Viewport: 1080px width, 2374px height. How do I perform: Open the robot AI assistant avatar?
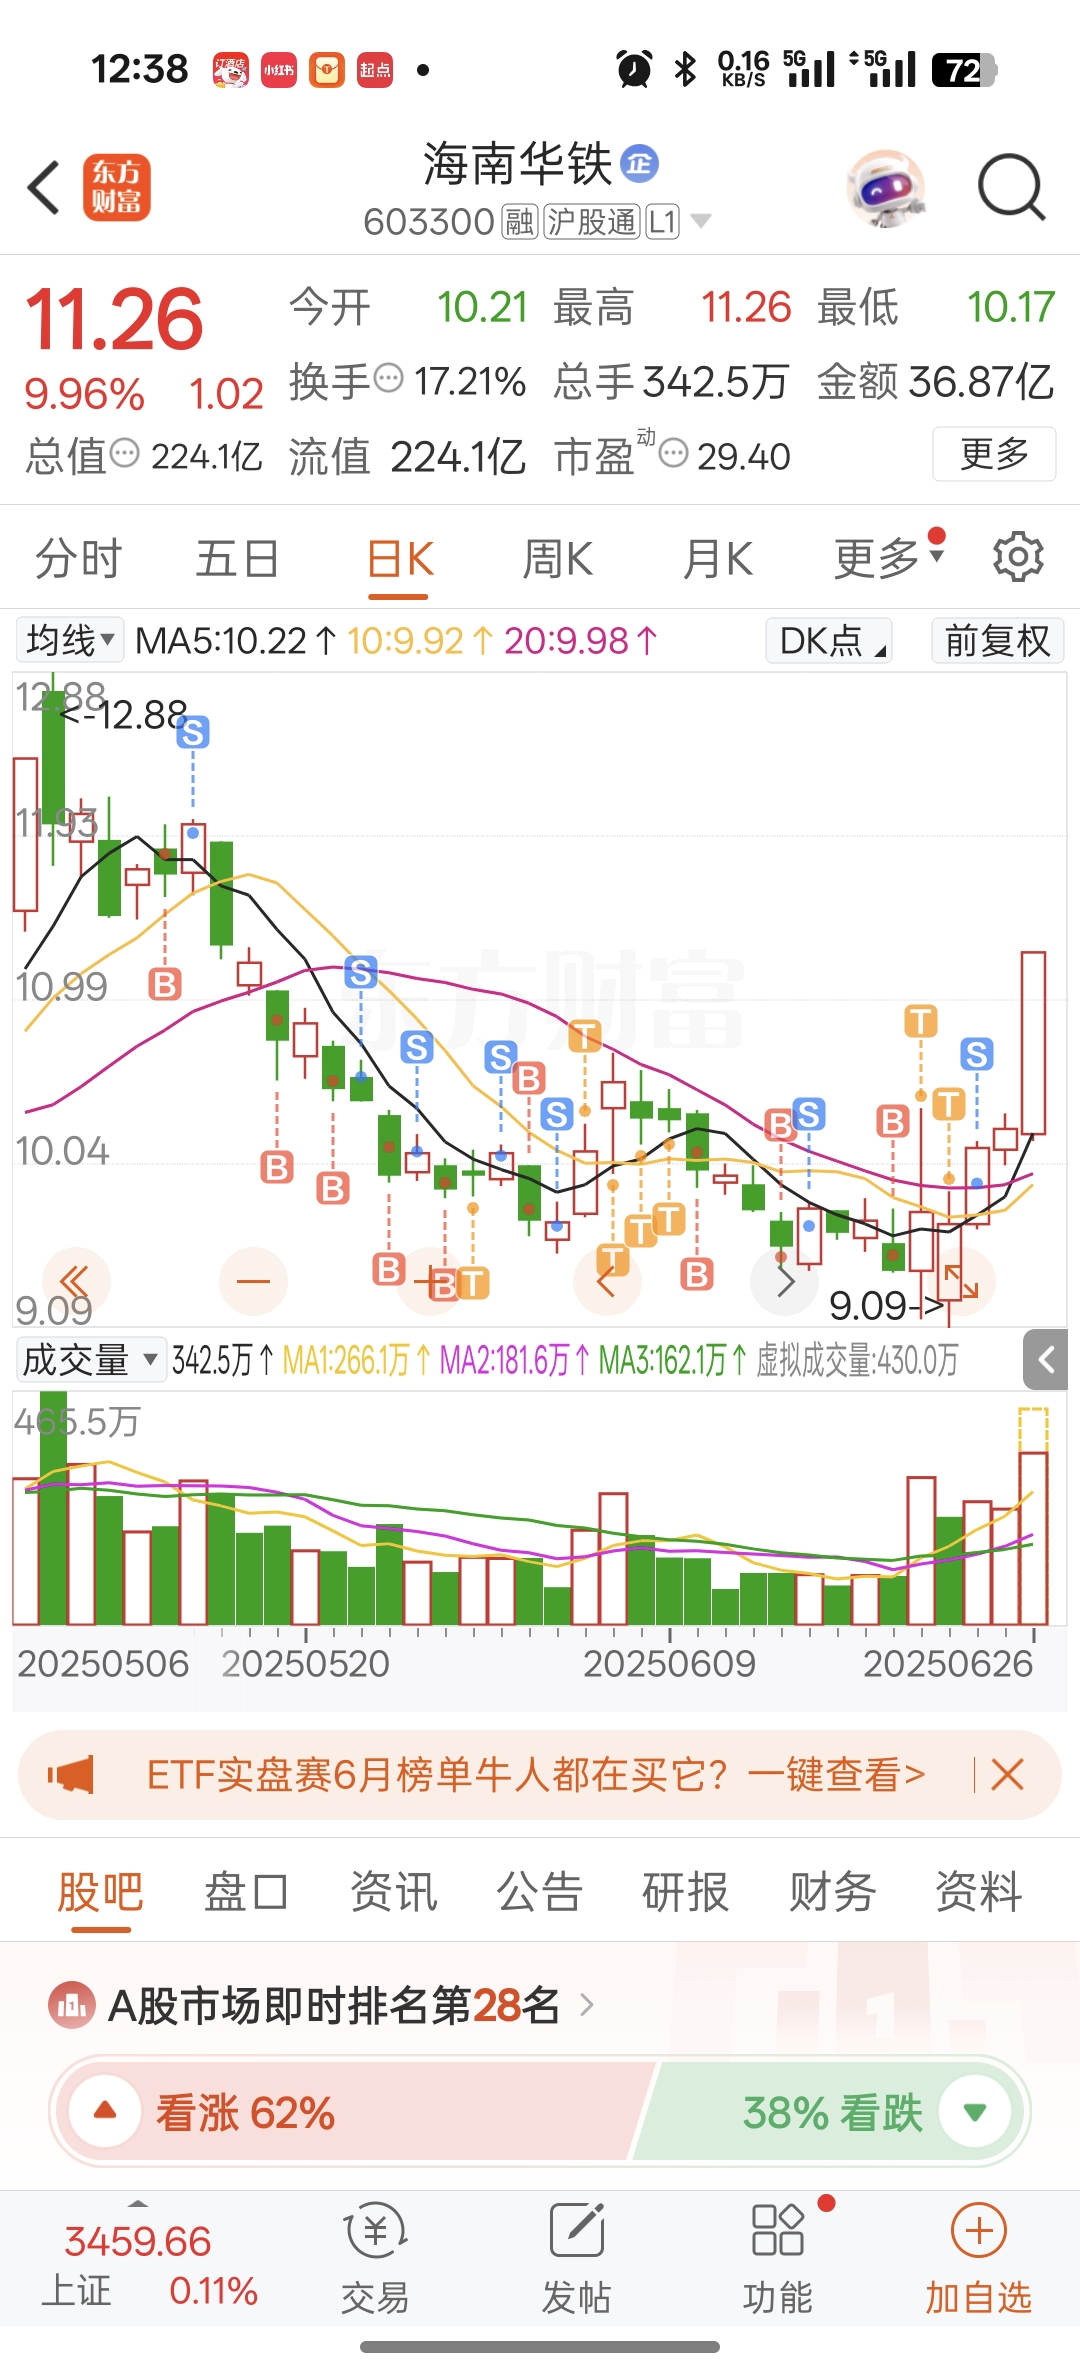(x=886, y=188)
